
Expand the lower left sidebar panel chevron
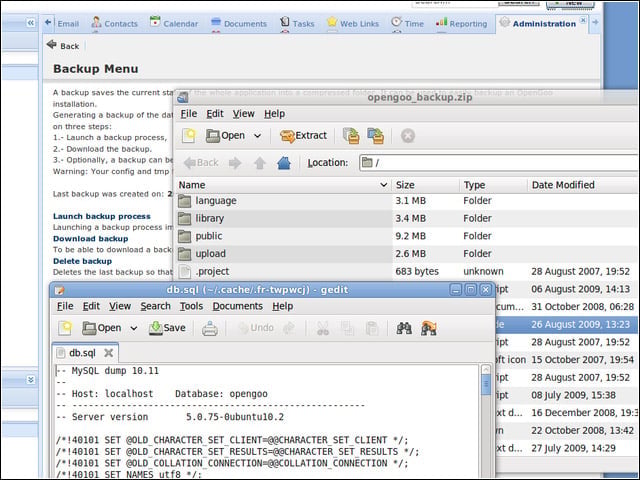click(31, 380)
